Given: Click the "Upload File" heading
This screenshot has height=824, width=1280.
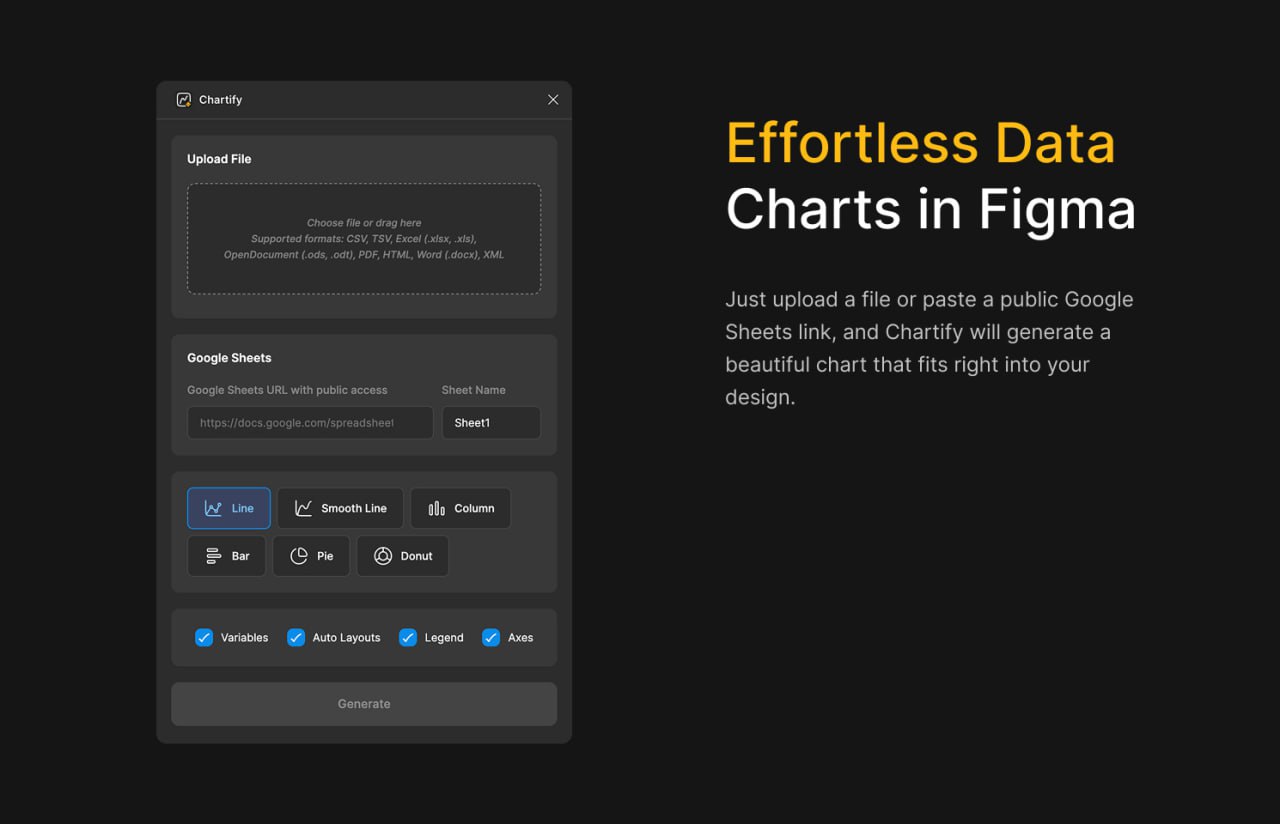Looking at the screenshot, I should click(x=219, y=159).
